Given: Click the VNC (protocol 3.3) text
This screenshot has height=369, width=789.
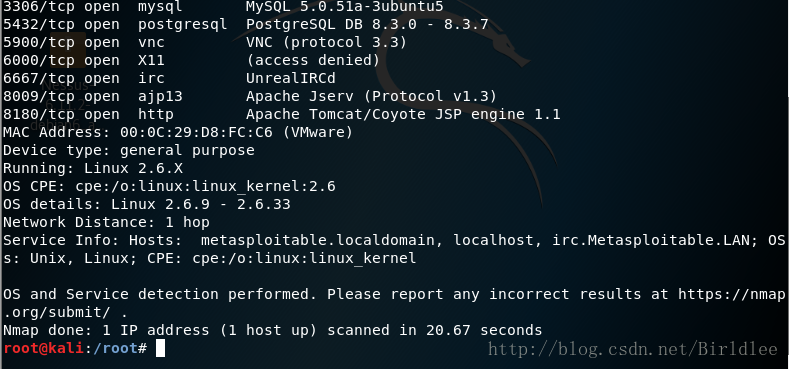Looking at the screenshot, I should pyautogui.click(x=326, y=42).
